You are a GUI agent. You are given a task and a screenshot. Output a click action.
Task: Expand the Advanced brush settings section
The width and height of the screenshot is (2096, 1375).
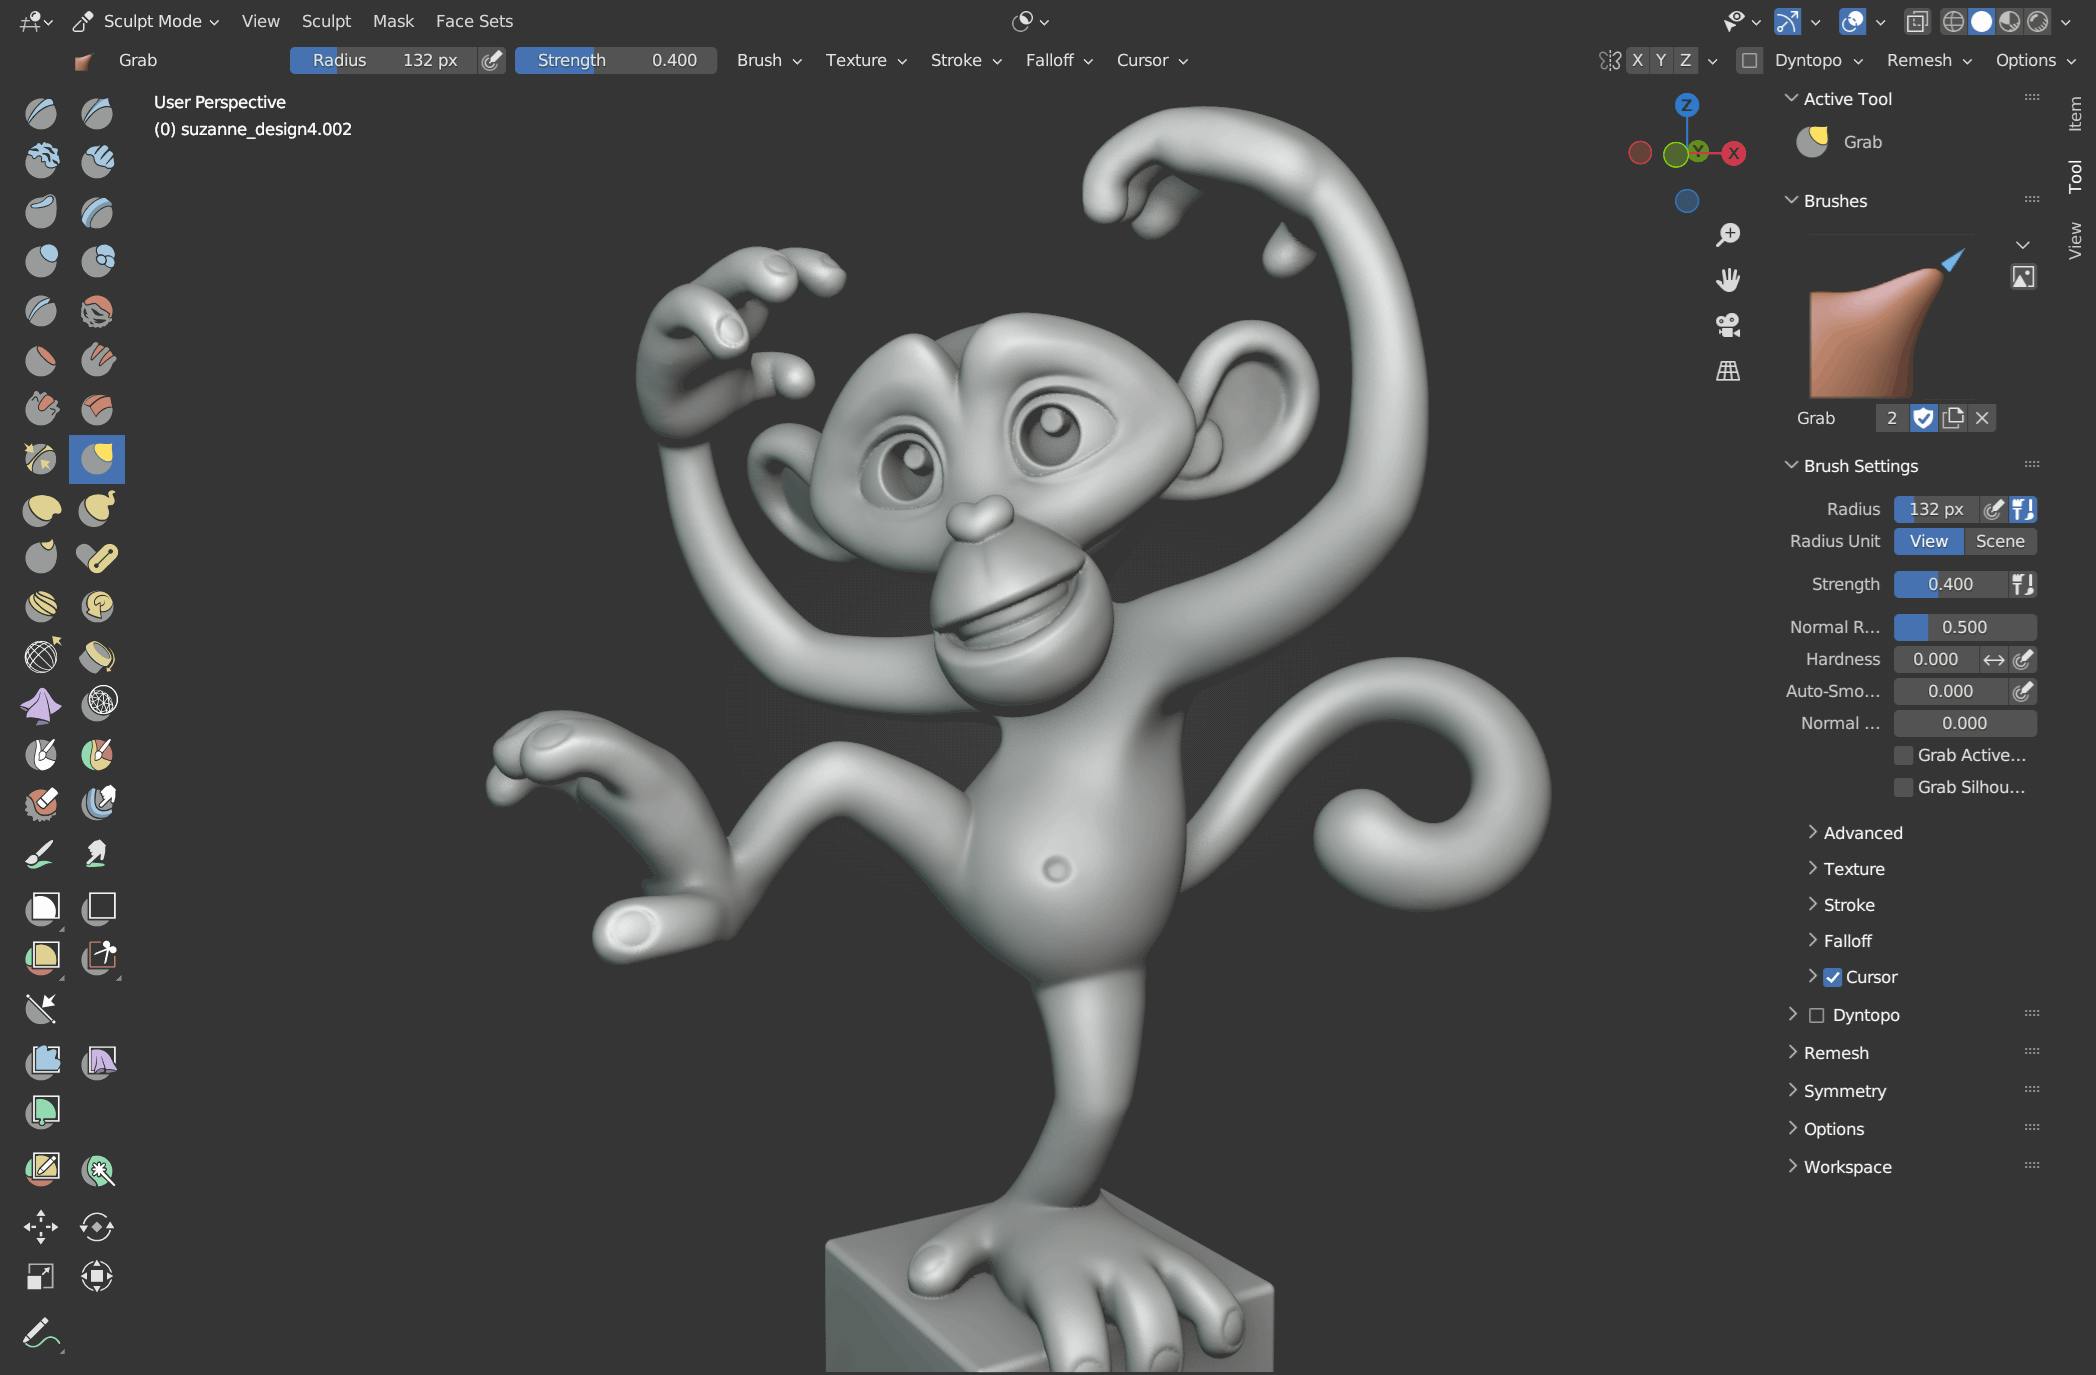(x=1862, y=833)
